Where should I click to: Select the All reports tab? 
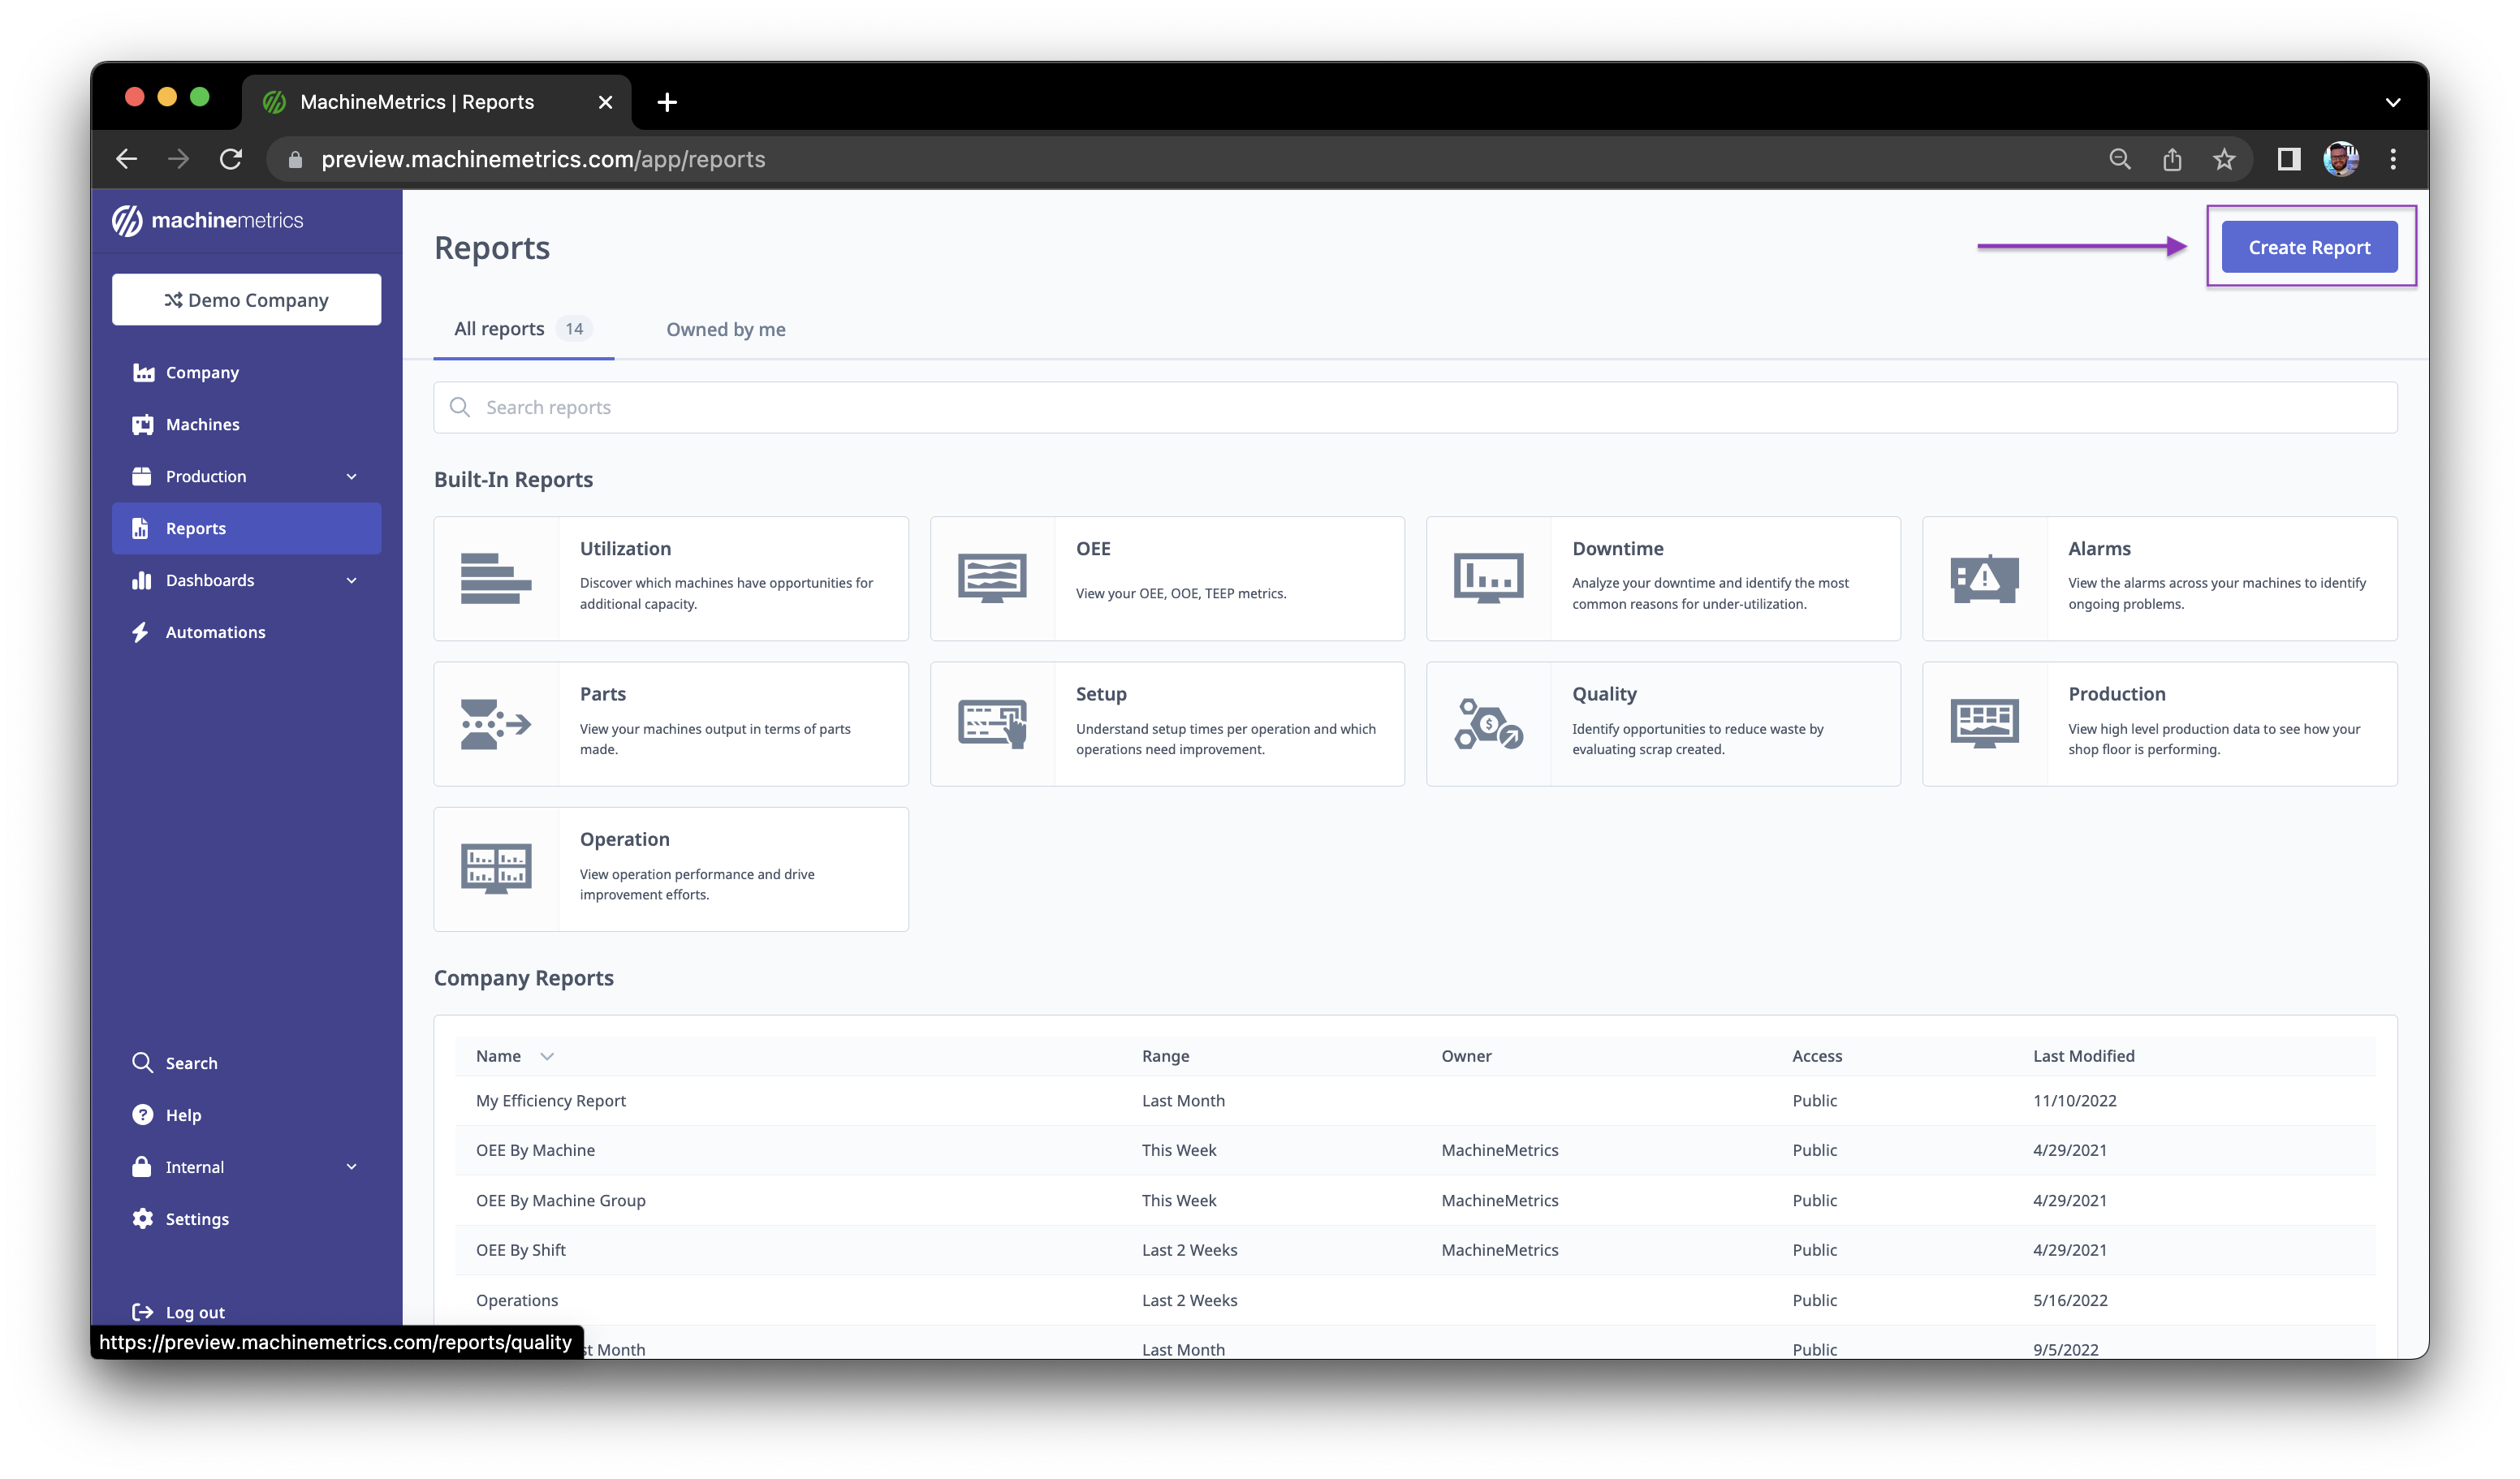click(x=500, y=328)
